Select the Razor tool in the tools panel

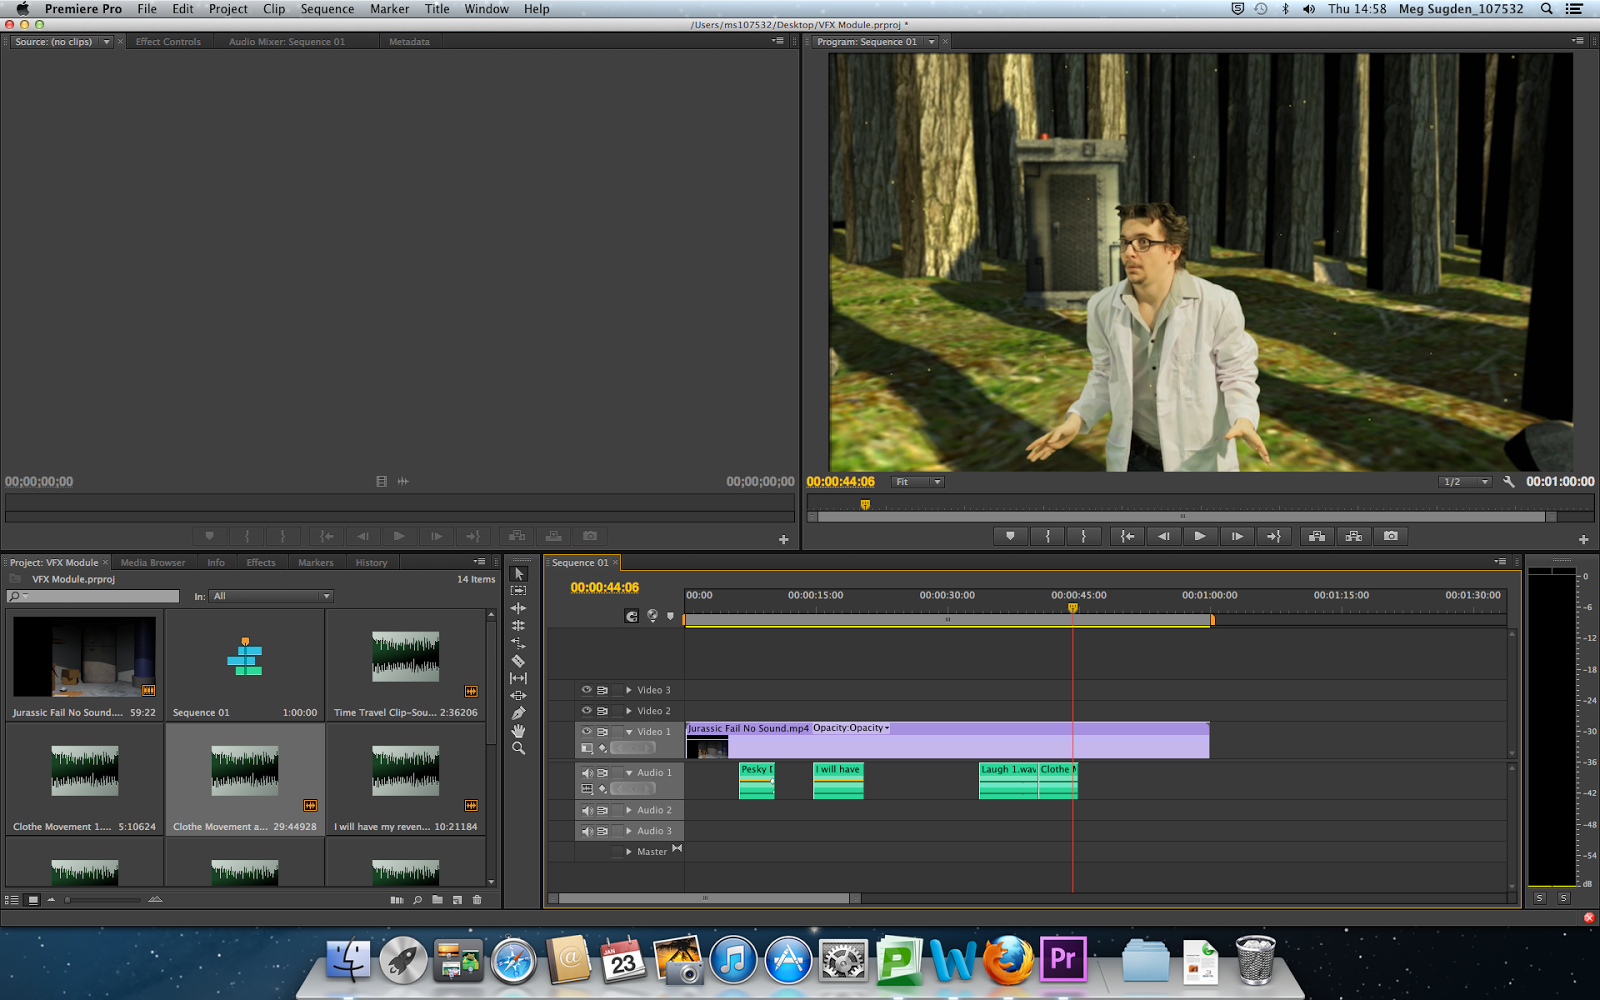coord(518,661)
